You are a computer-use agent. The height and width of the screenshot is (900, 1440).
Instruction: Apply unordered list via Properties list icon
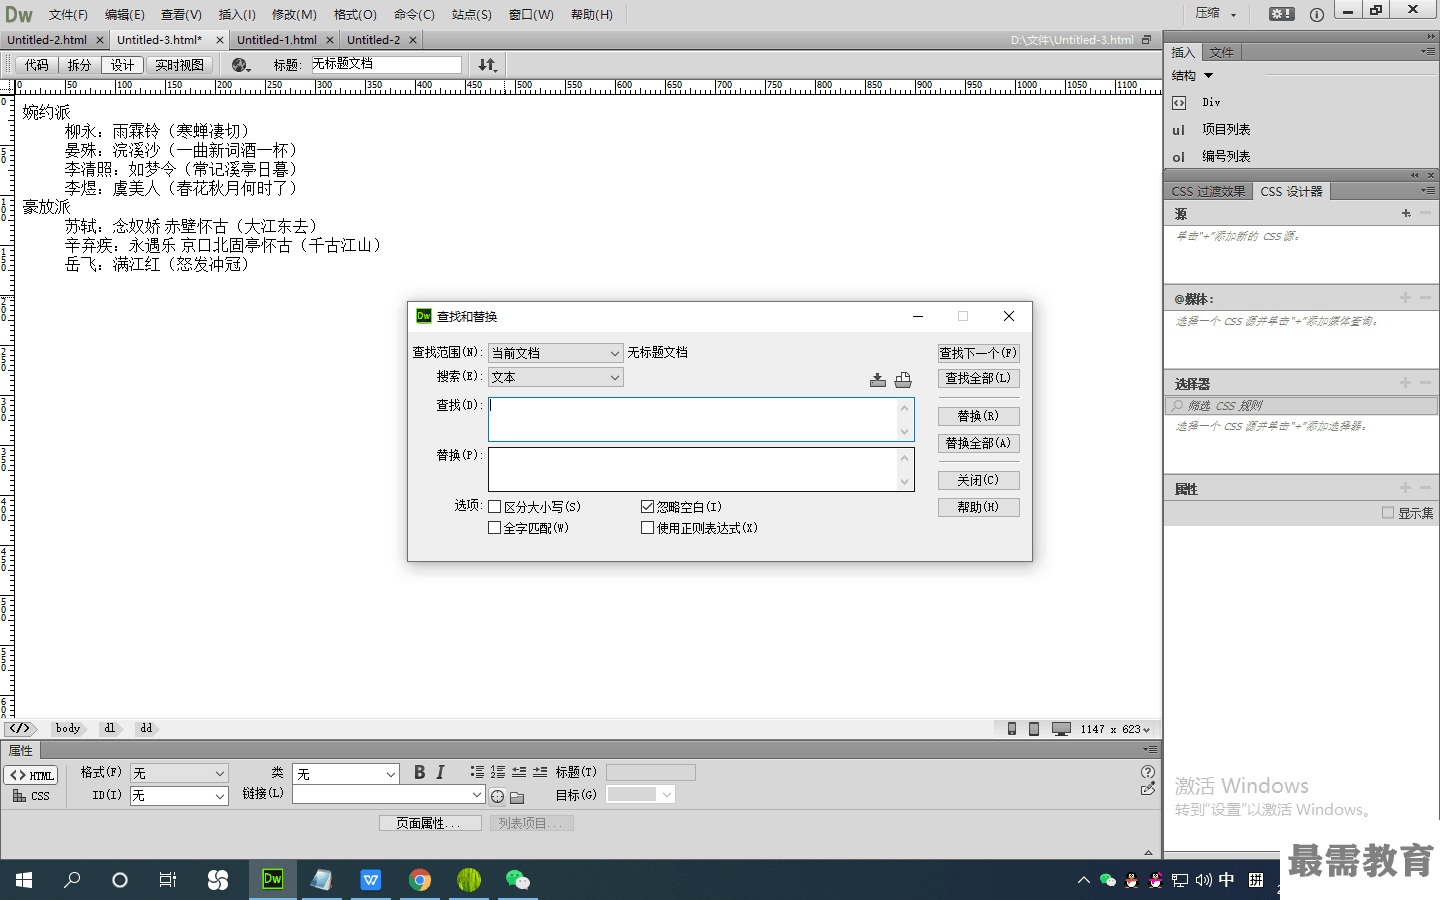pyautogui.click(x=477, y=772)
